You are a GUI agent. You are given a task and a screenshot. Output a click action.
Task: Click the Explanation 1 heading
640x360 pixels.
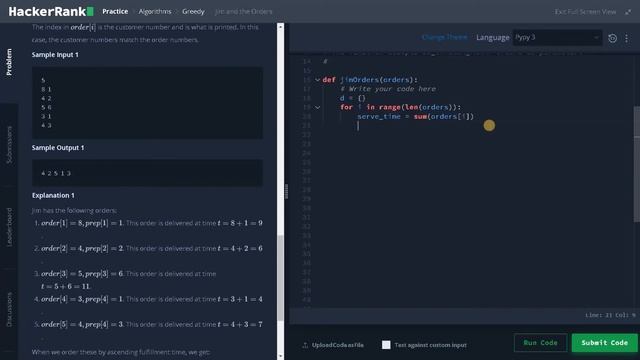tap(53, 196)
